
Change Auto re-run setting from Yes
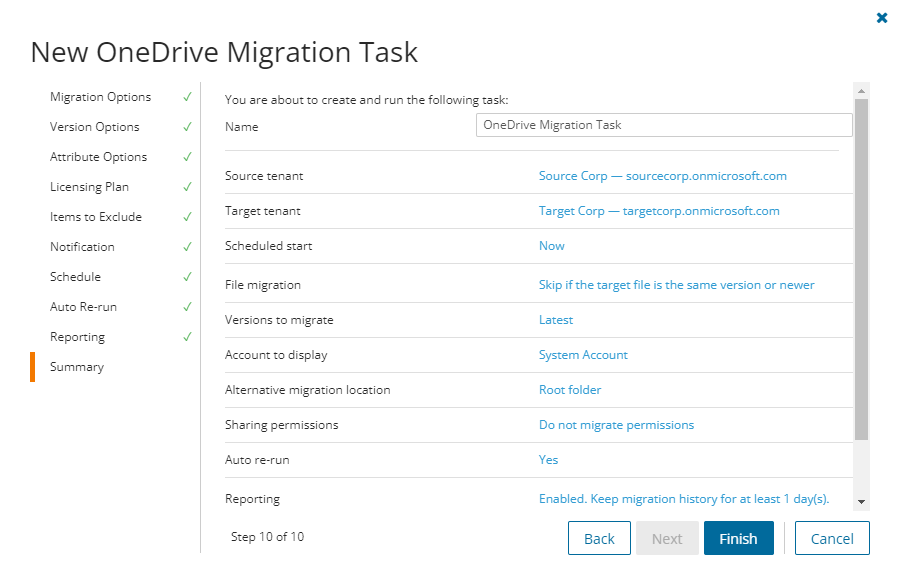pos(548,459)
